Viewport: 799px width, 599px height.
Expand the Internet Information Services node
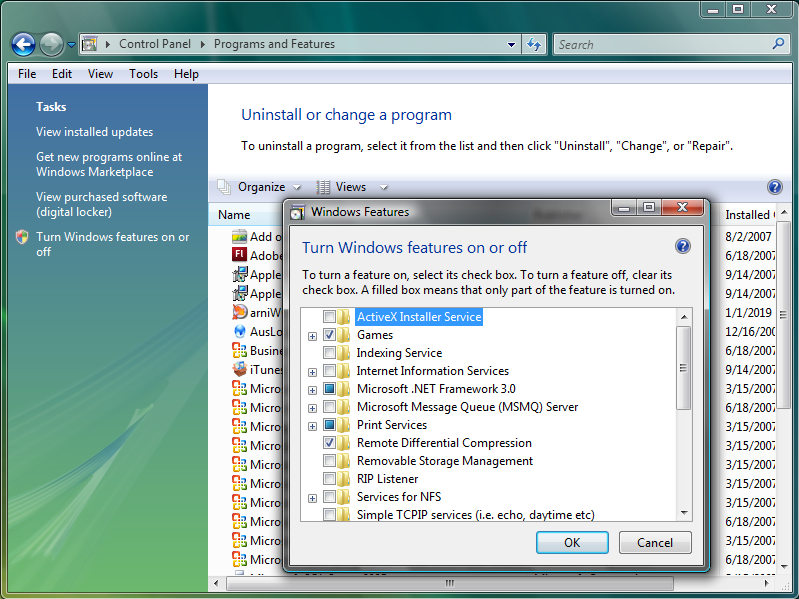coord(313,372)
